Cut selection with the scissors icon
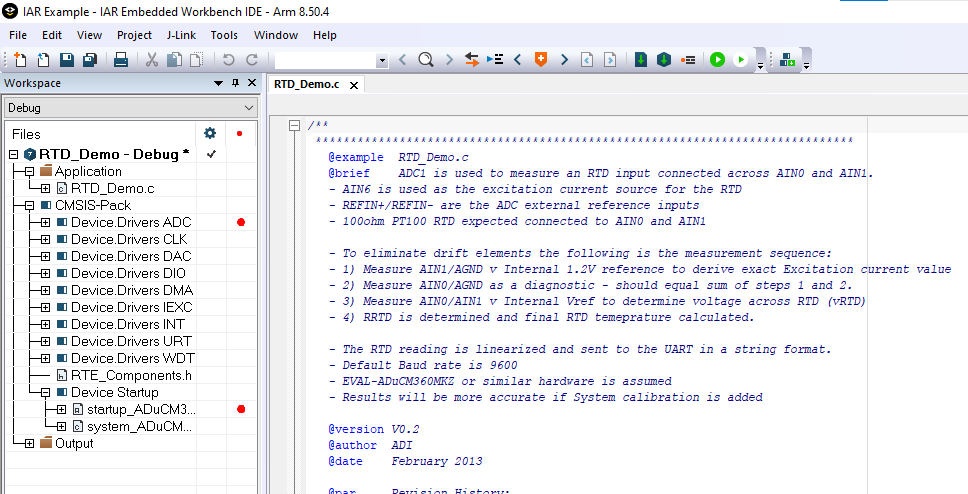 click(x=152, y=60)
